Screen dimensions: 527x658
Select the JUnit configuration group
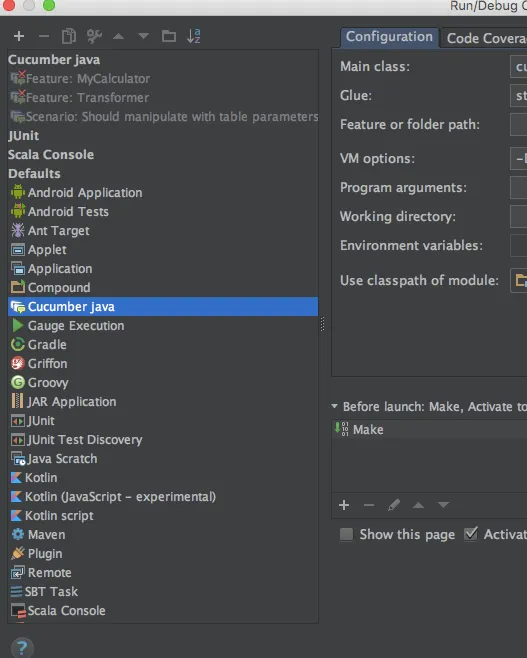coord(163,136)
